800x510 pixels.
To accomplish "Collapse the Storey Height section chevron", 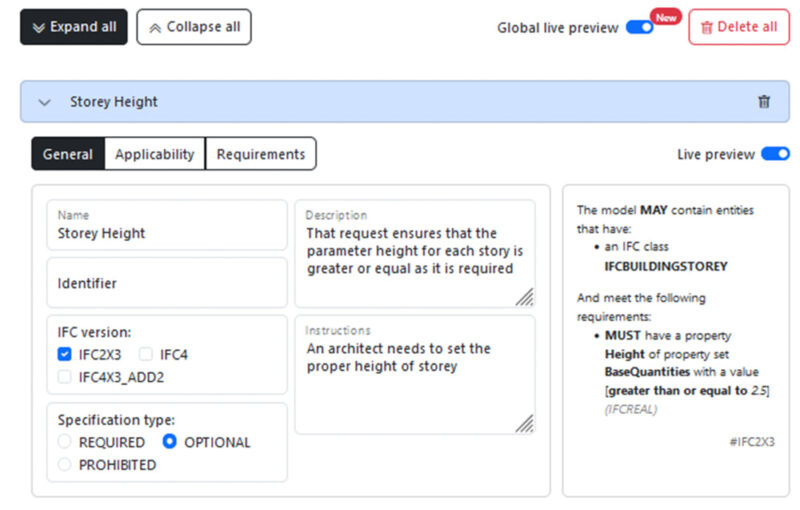I will (x=44, y=103).
